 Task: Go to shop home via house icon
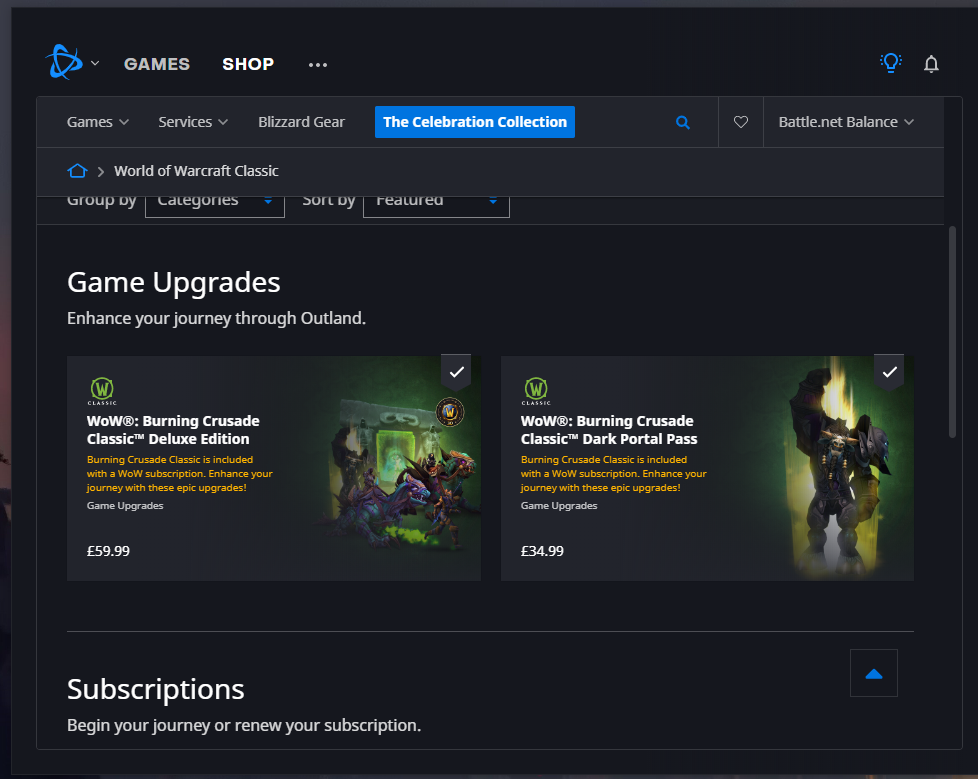pyautogui.click(x=77, y=171)
